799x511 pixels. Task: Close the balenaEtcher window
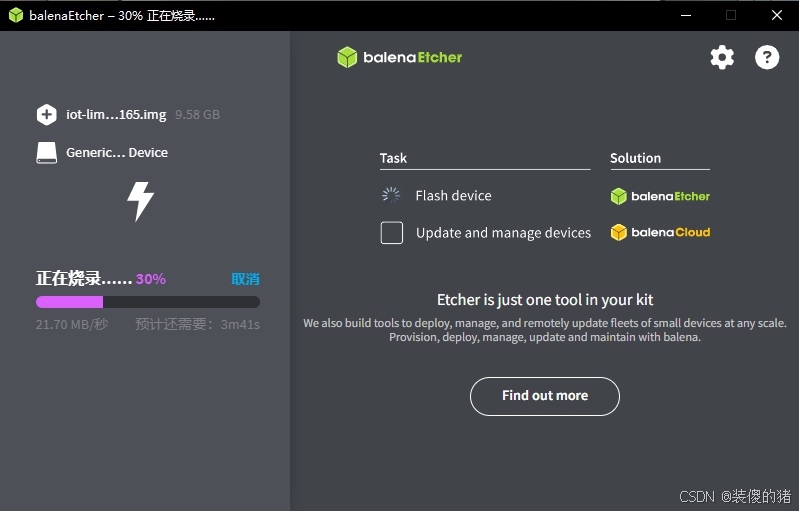click(777, 15)
